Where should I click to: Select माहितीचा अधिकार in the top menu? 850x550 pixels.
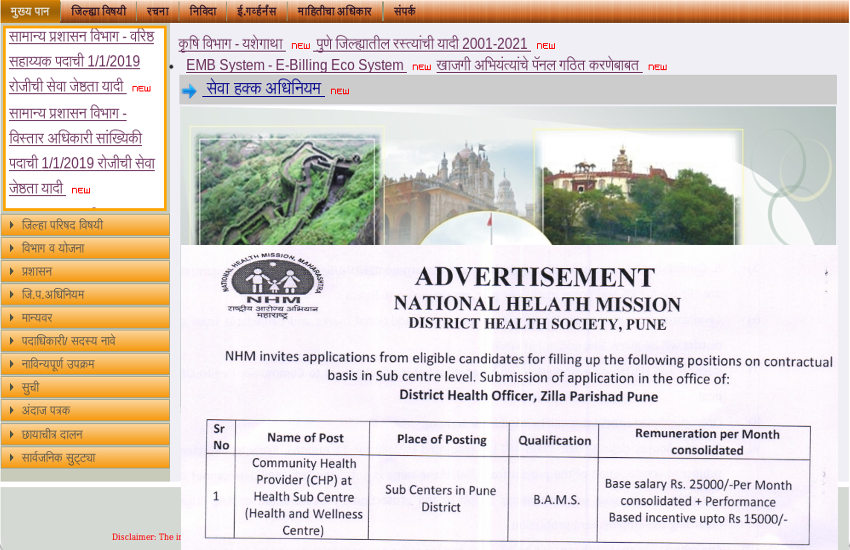(x=334, y=11)
